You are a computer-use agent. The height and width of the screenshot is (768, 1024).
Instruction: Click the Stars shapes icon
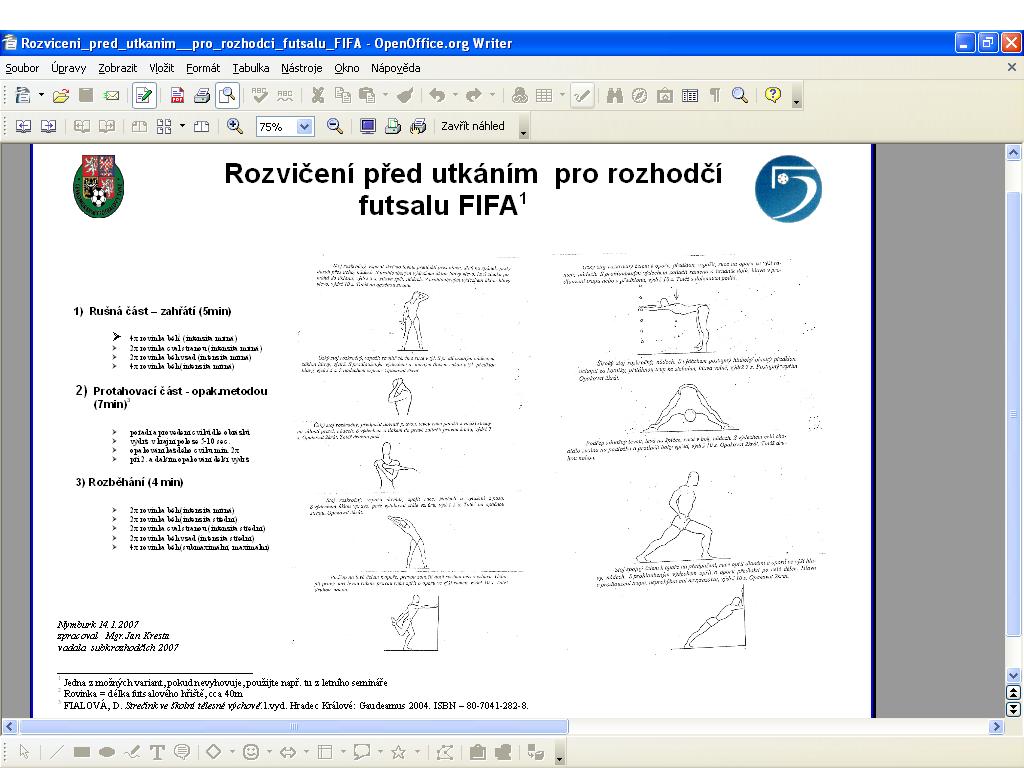click(x=398, y=752)
